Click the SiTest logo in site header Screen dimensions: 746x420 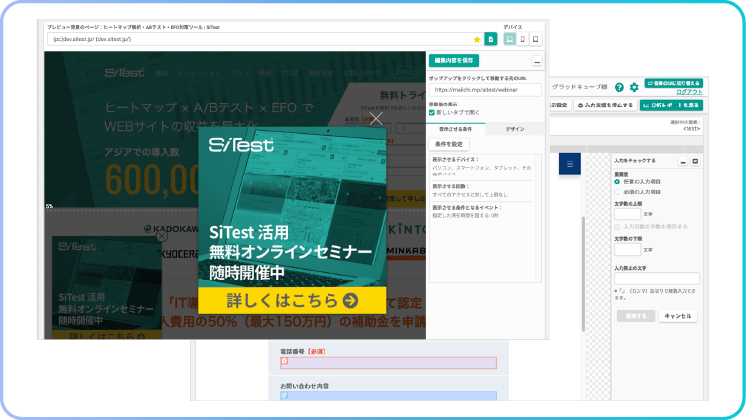124,72
